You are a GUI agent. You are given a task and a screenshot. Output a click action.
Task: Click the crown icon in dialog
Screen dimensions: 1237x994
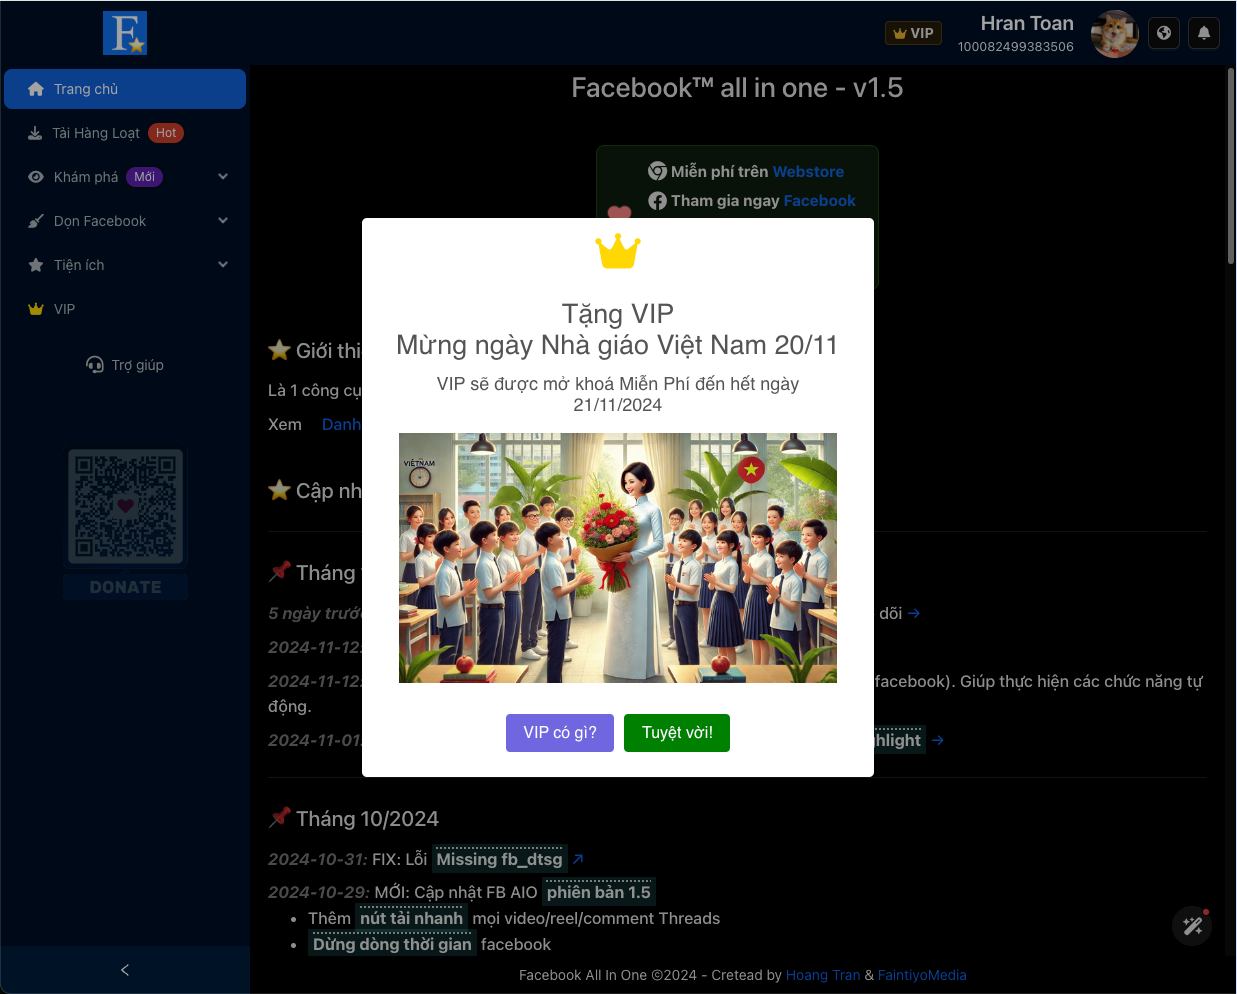618,251
